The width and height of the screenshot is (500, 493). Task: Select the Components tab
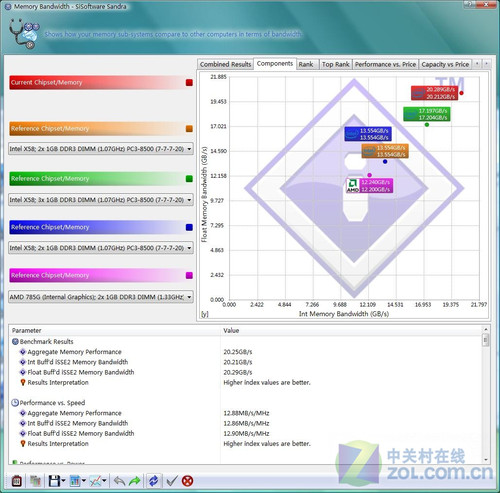tap(275, 63)
